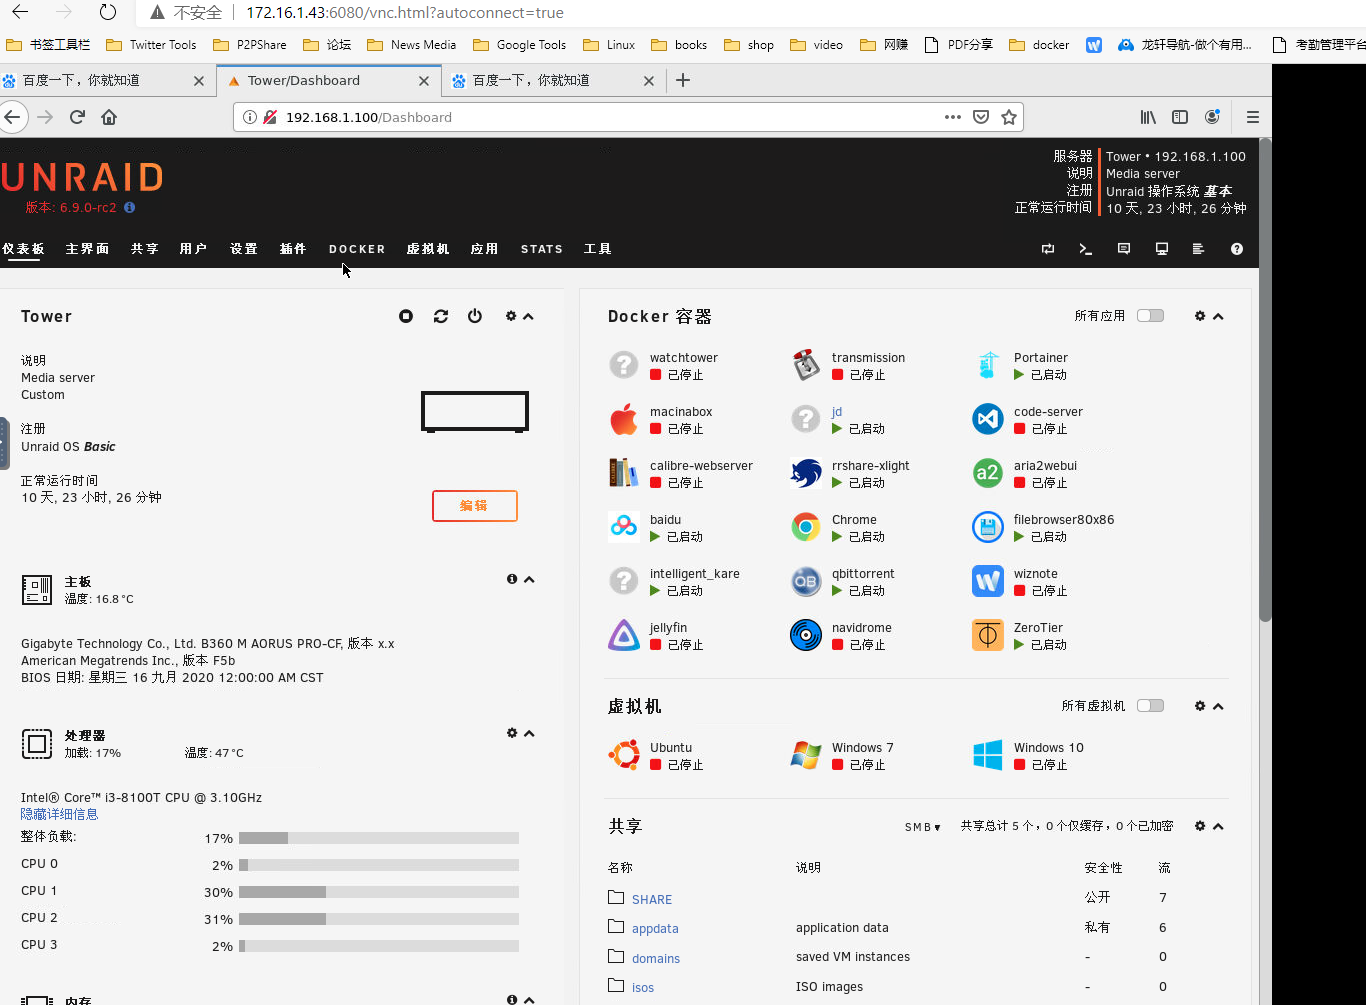This screenshot has width=1366, height=1005.
Task: Collapse the Tower panel chevron
Action: click(528, 316)
